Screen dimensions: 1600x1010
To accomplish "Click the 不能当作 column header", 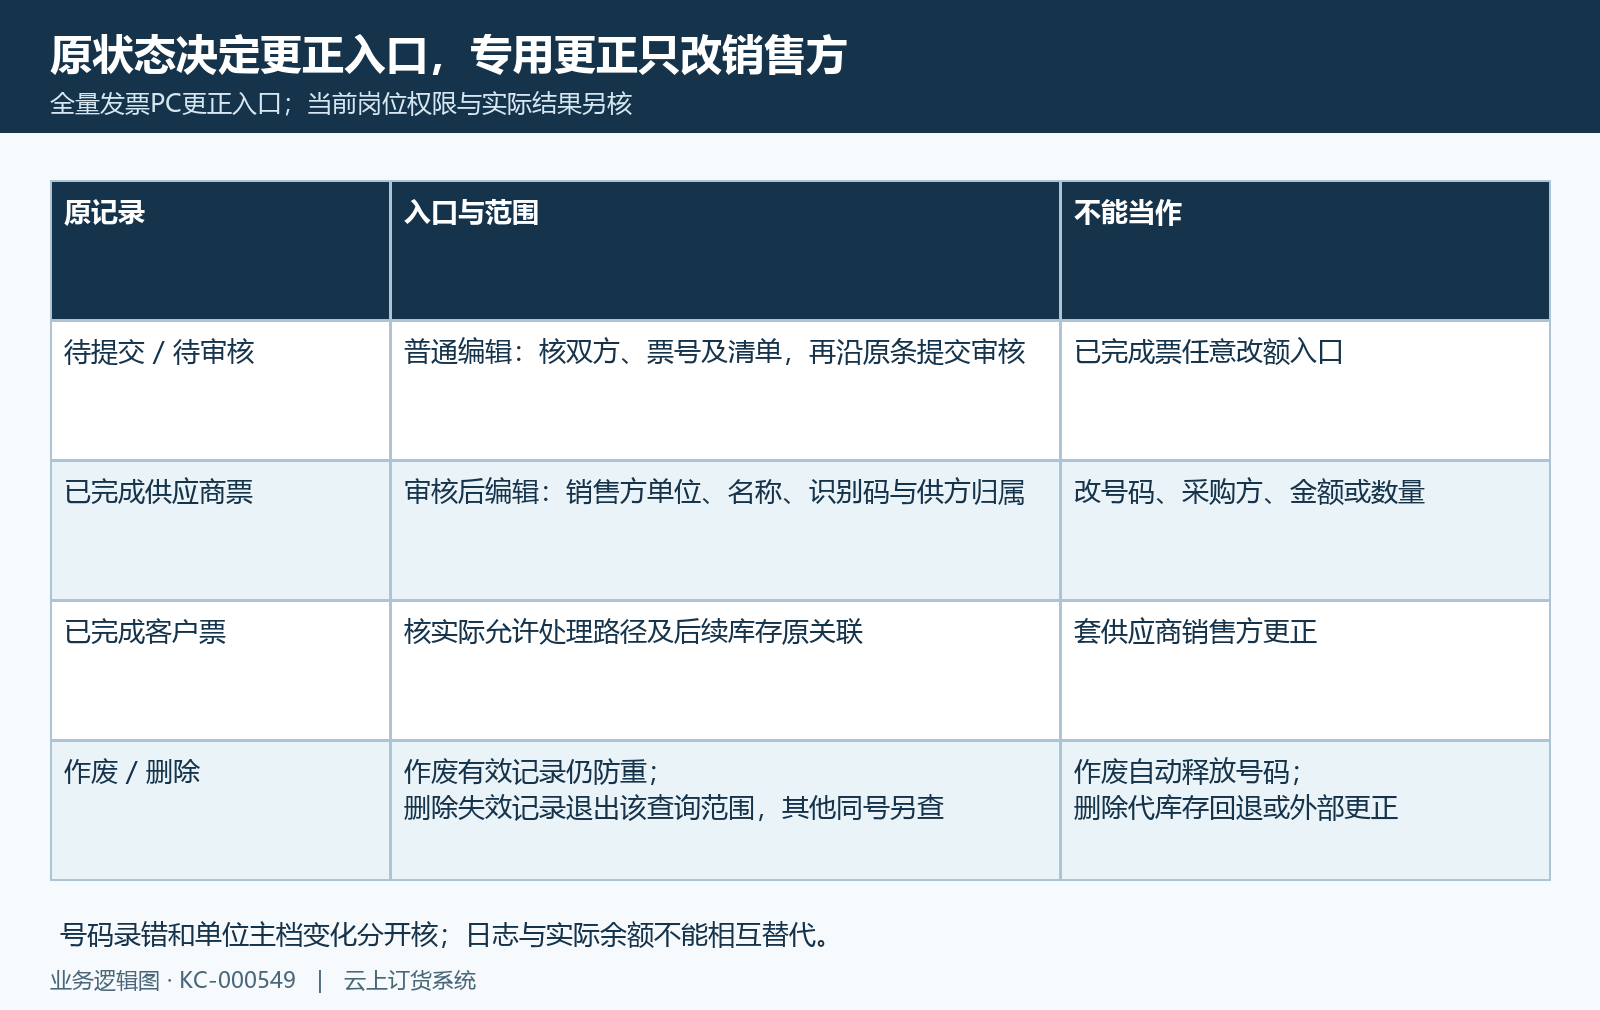I will tap(1305, 251).
